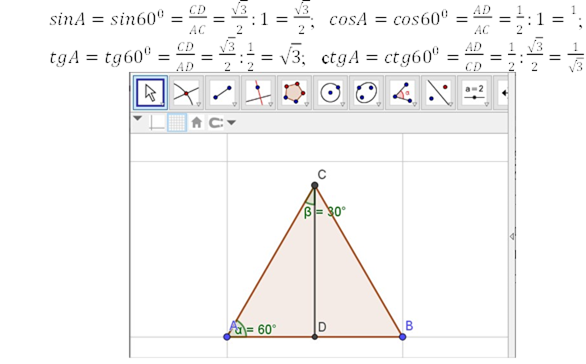Choose the a=2 Slider tool

click(x=474, y=93)
